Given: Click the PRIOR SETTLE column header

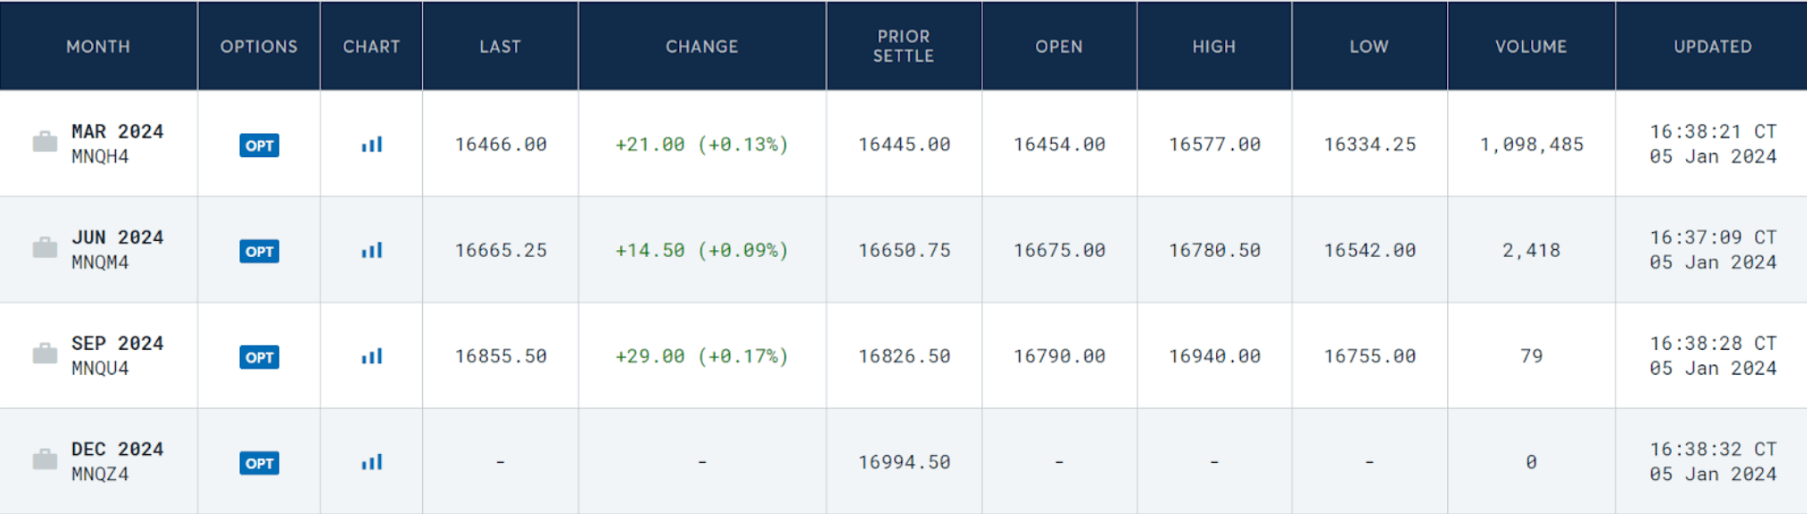Looking at the screenshot, I should click(x=903, y=47).
